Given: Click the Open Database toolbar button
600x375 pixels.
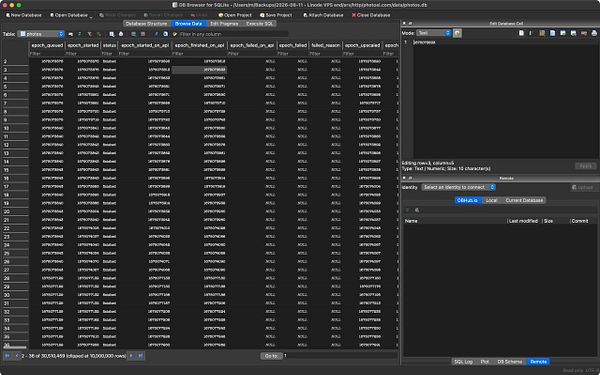Looking at the screenshot, I should click(x=69, y=15).
